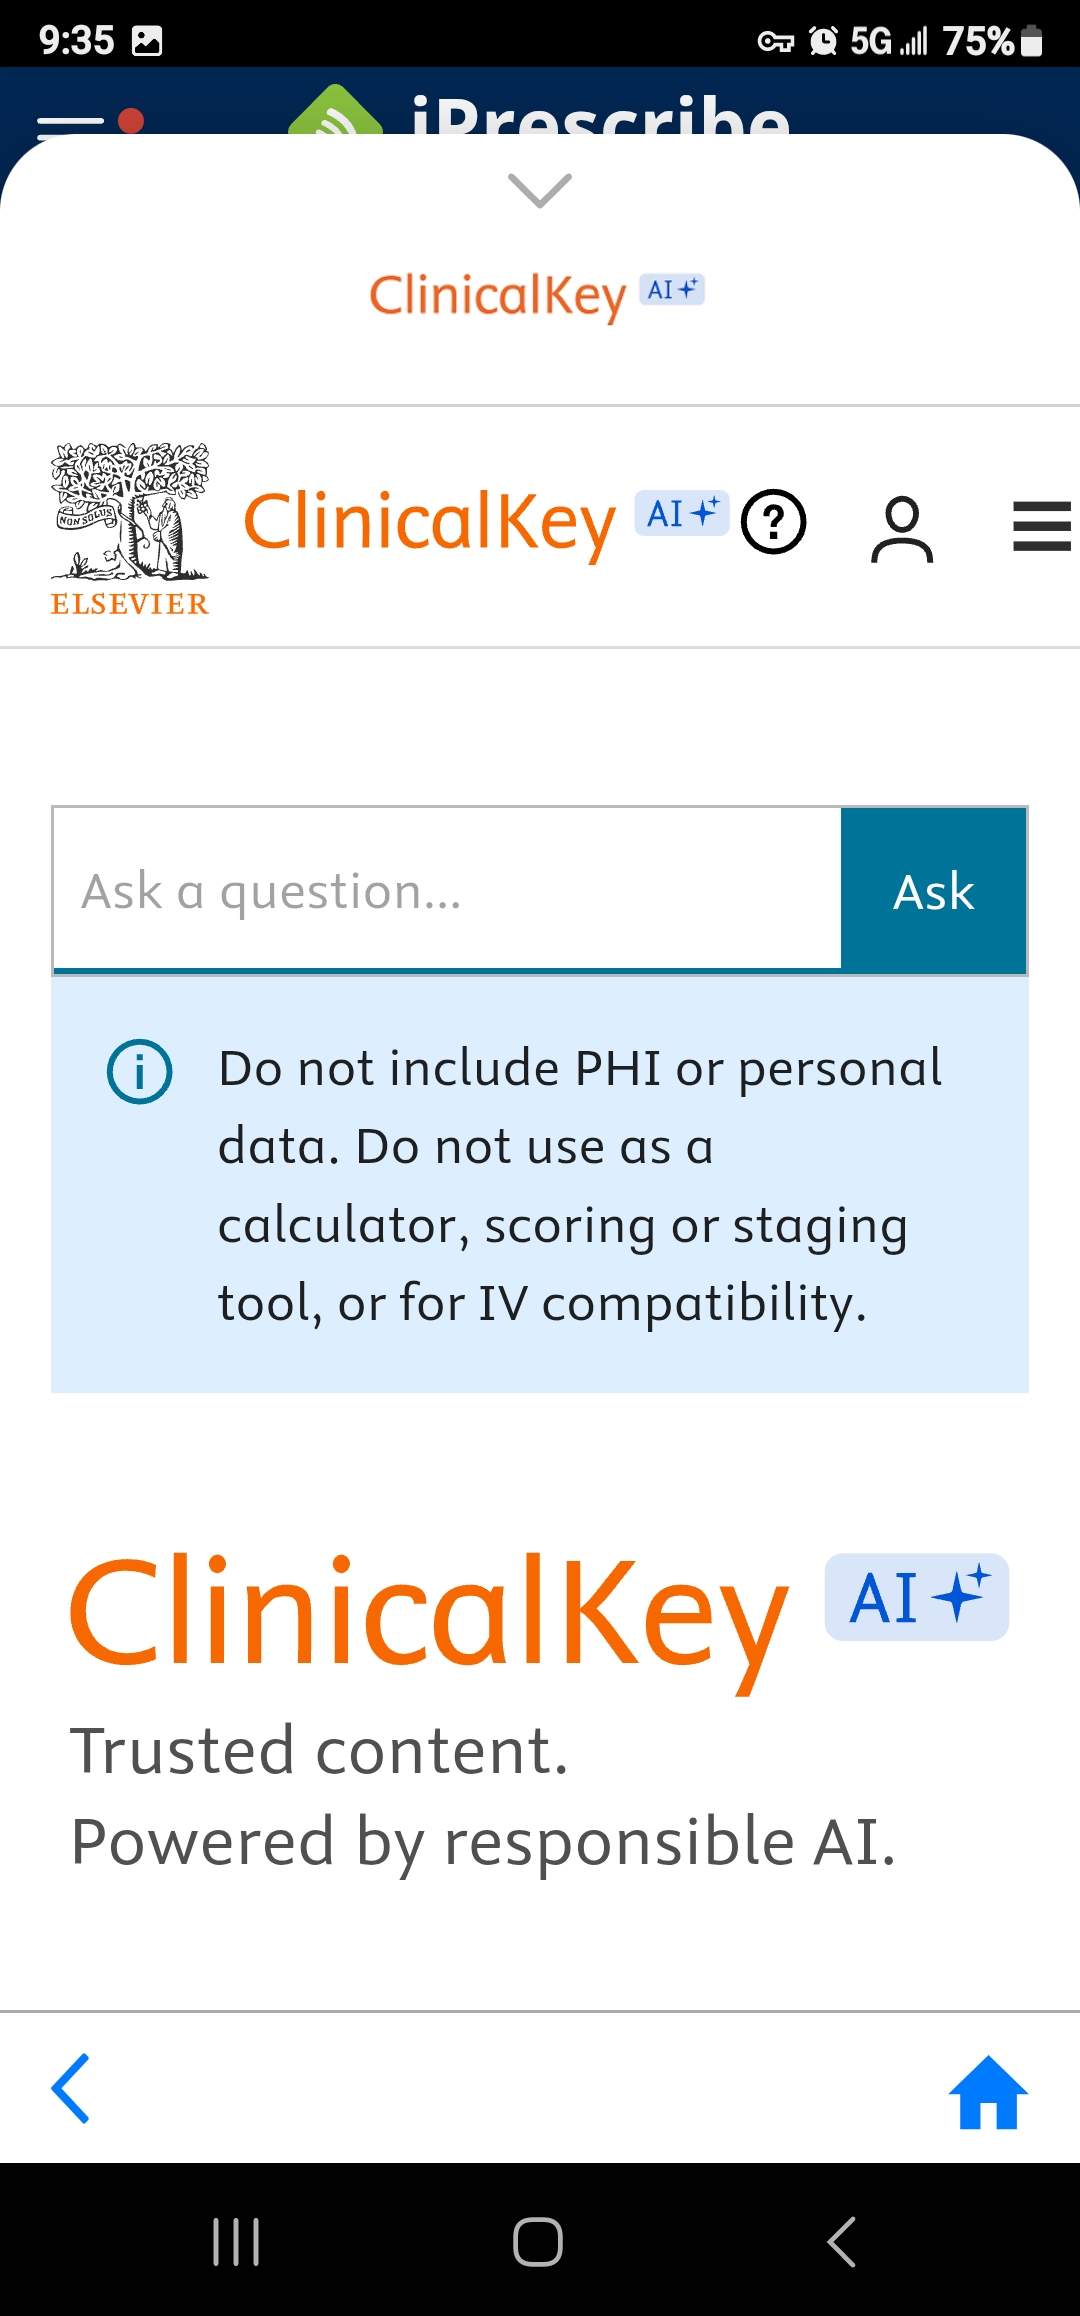
Task: Open the ClinicalKey hamburger menu
Action: 1041,526
